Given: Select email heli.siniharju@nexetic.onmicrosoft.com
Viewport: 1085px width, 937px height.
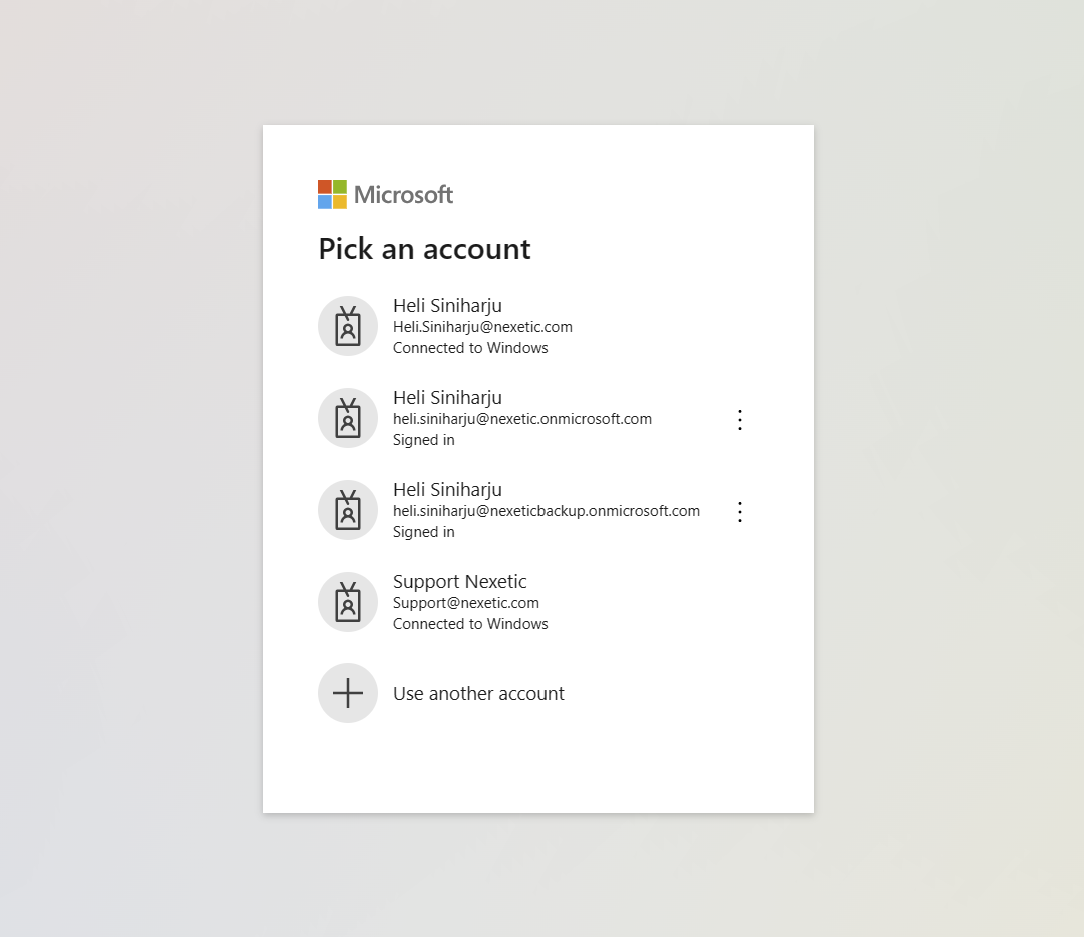Looking at the screenshot, I should pos(522,419).
